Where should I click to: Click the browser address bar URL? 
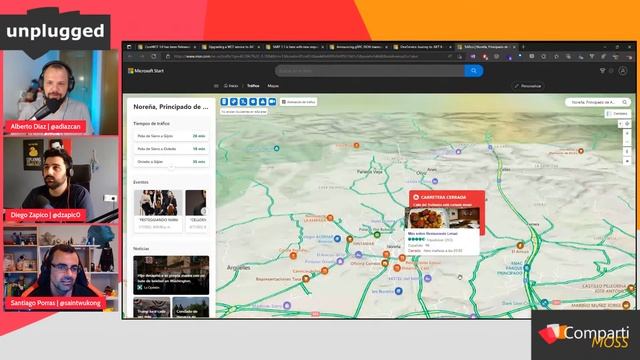[296, 56]
